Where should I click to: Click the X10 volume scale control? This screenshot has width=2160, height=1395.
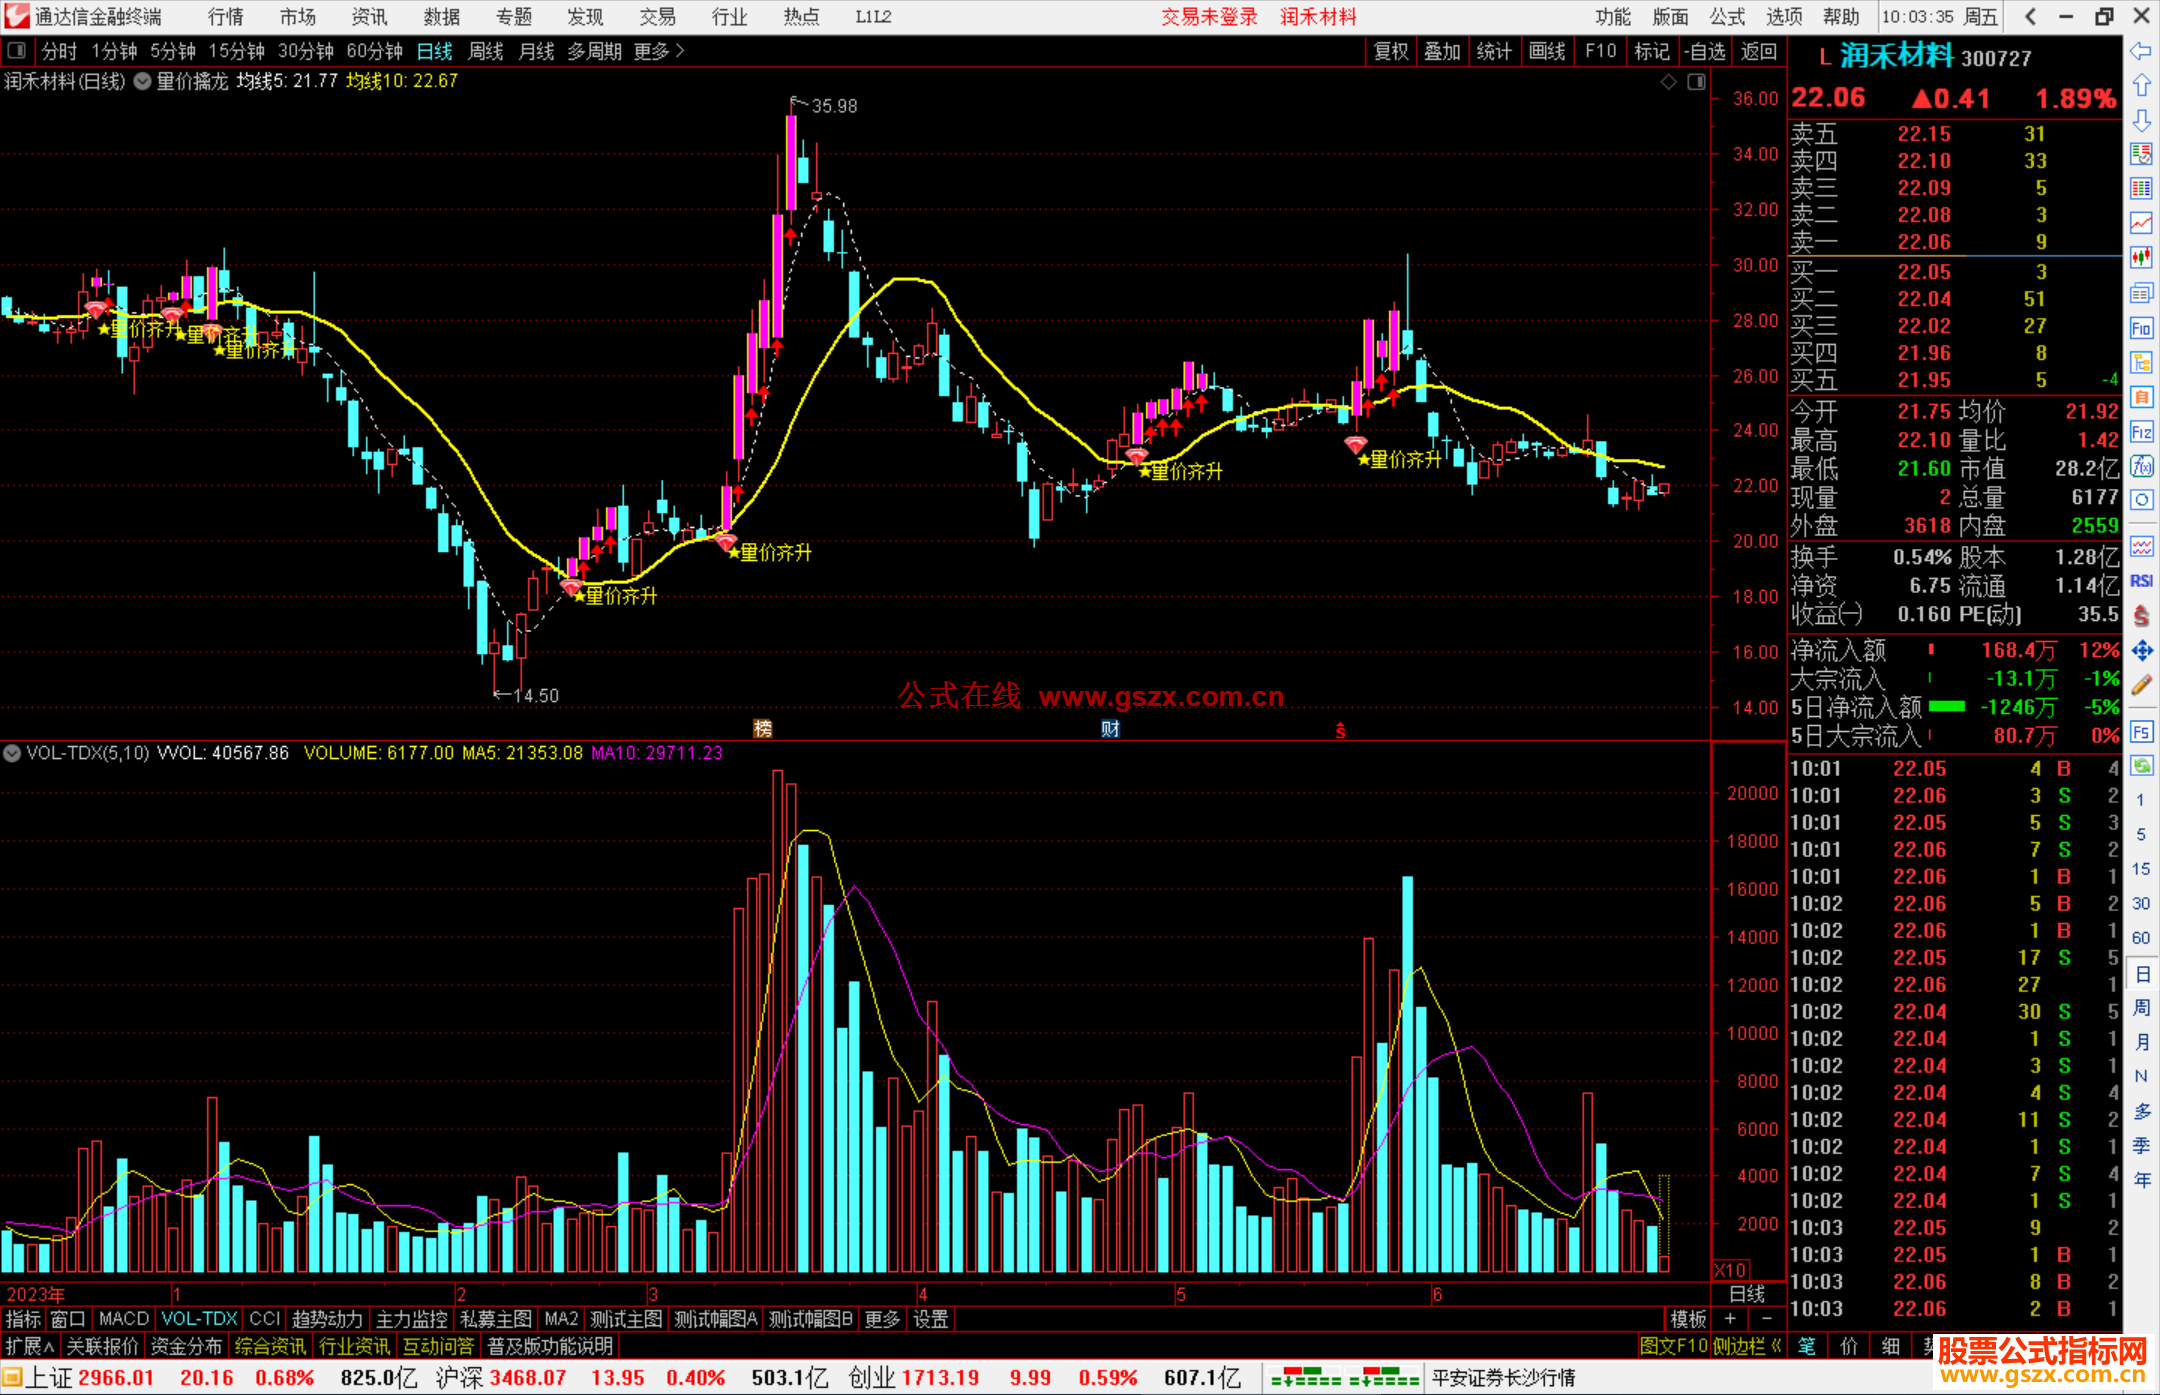coord(1730,1270)
